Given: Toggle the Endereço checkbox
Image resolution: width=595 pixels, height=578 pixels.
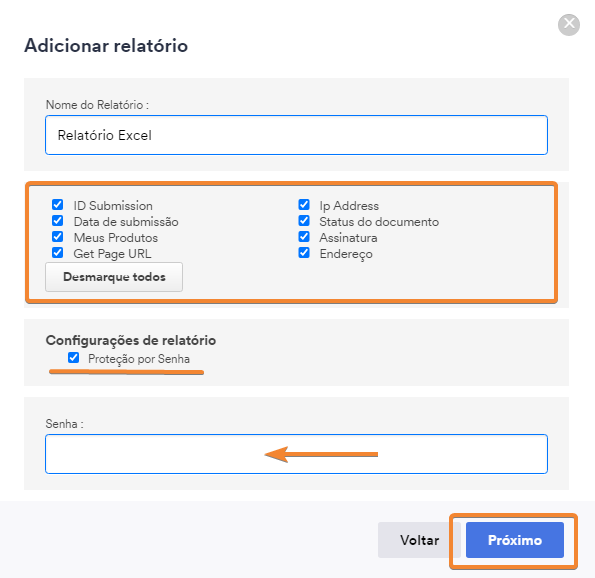Looking at the screenshot, I should [x=304, y=252].
